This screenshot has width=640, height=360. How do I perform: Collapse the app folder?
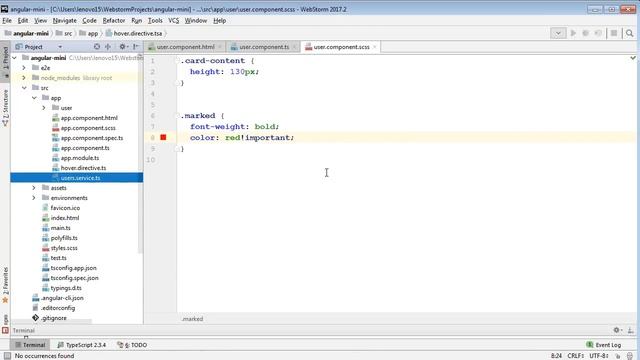click(34, 98)
